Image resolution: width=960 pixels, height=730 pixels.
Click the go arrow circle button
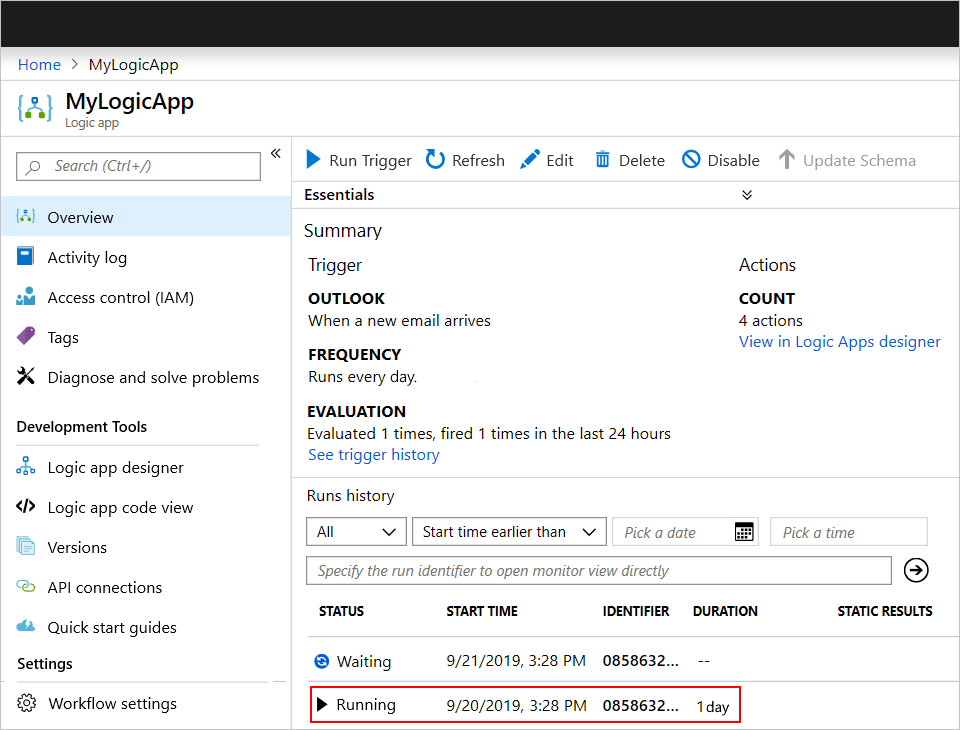(x=916, y=570)
